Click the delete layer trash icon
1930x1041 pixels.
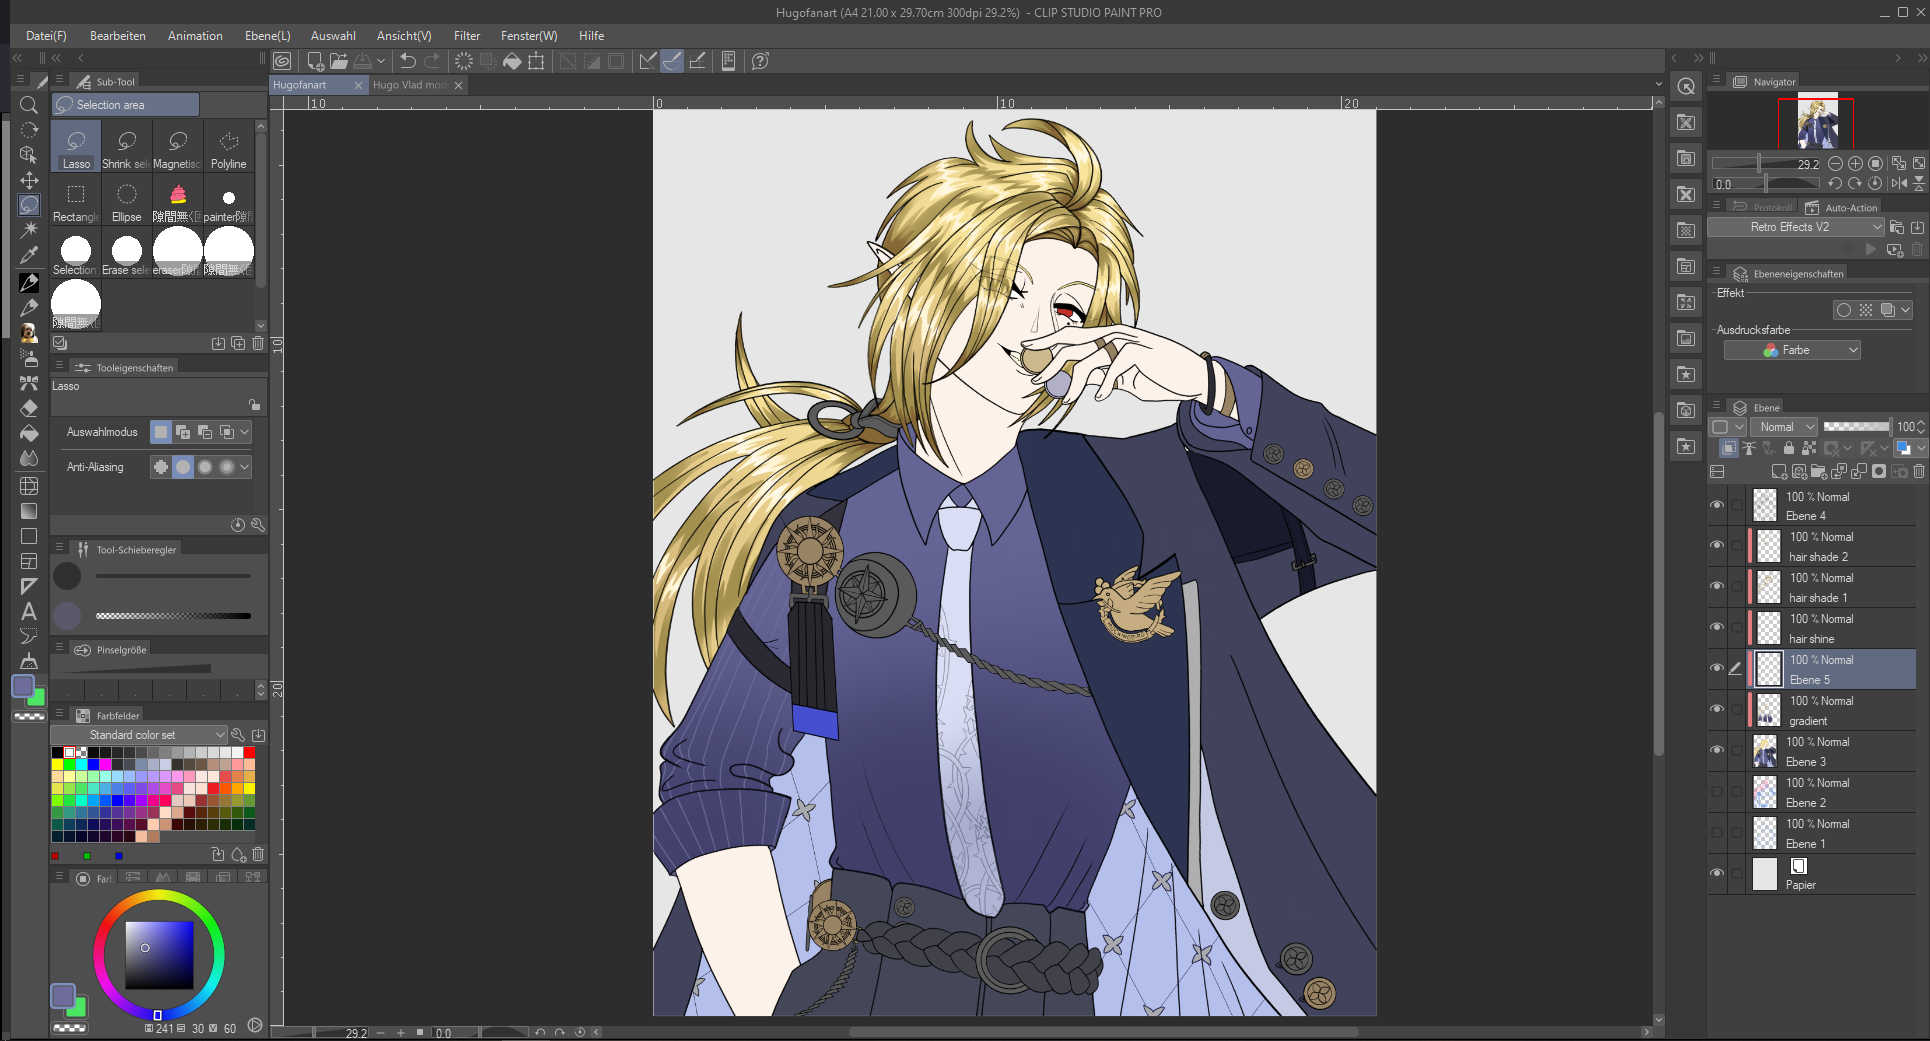(x=1918, y=472)
